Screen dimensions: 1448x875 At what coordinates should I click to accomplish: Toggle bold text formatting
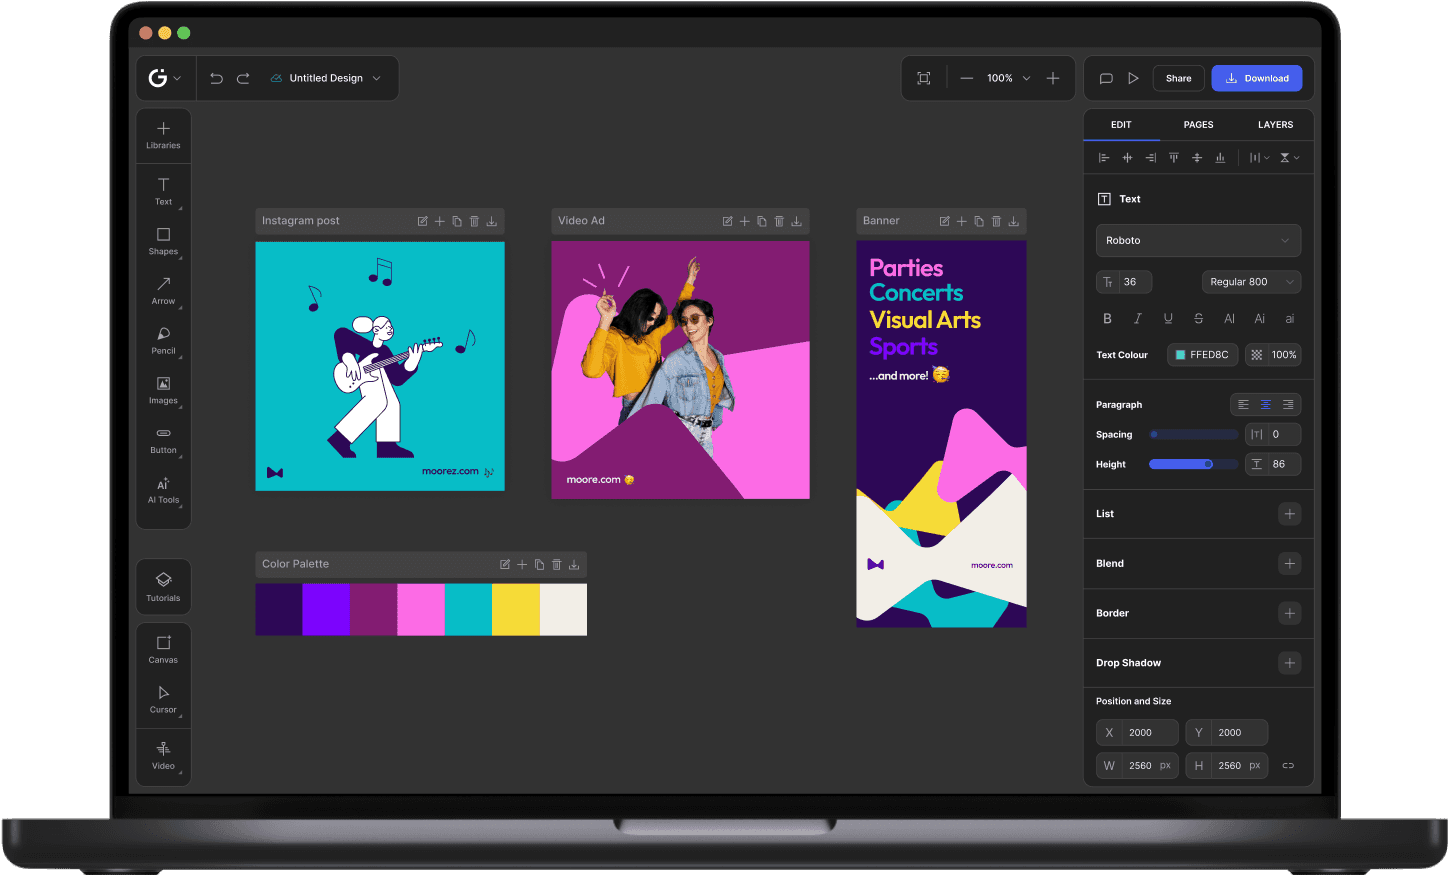(1107, 318)
